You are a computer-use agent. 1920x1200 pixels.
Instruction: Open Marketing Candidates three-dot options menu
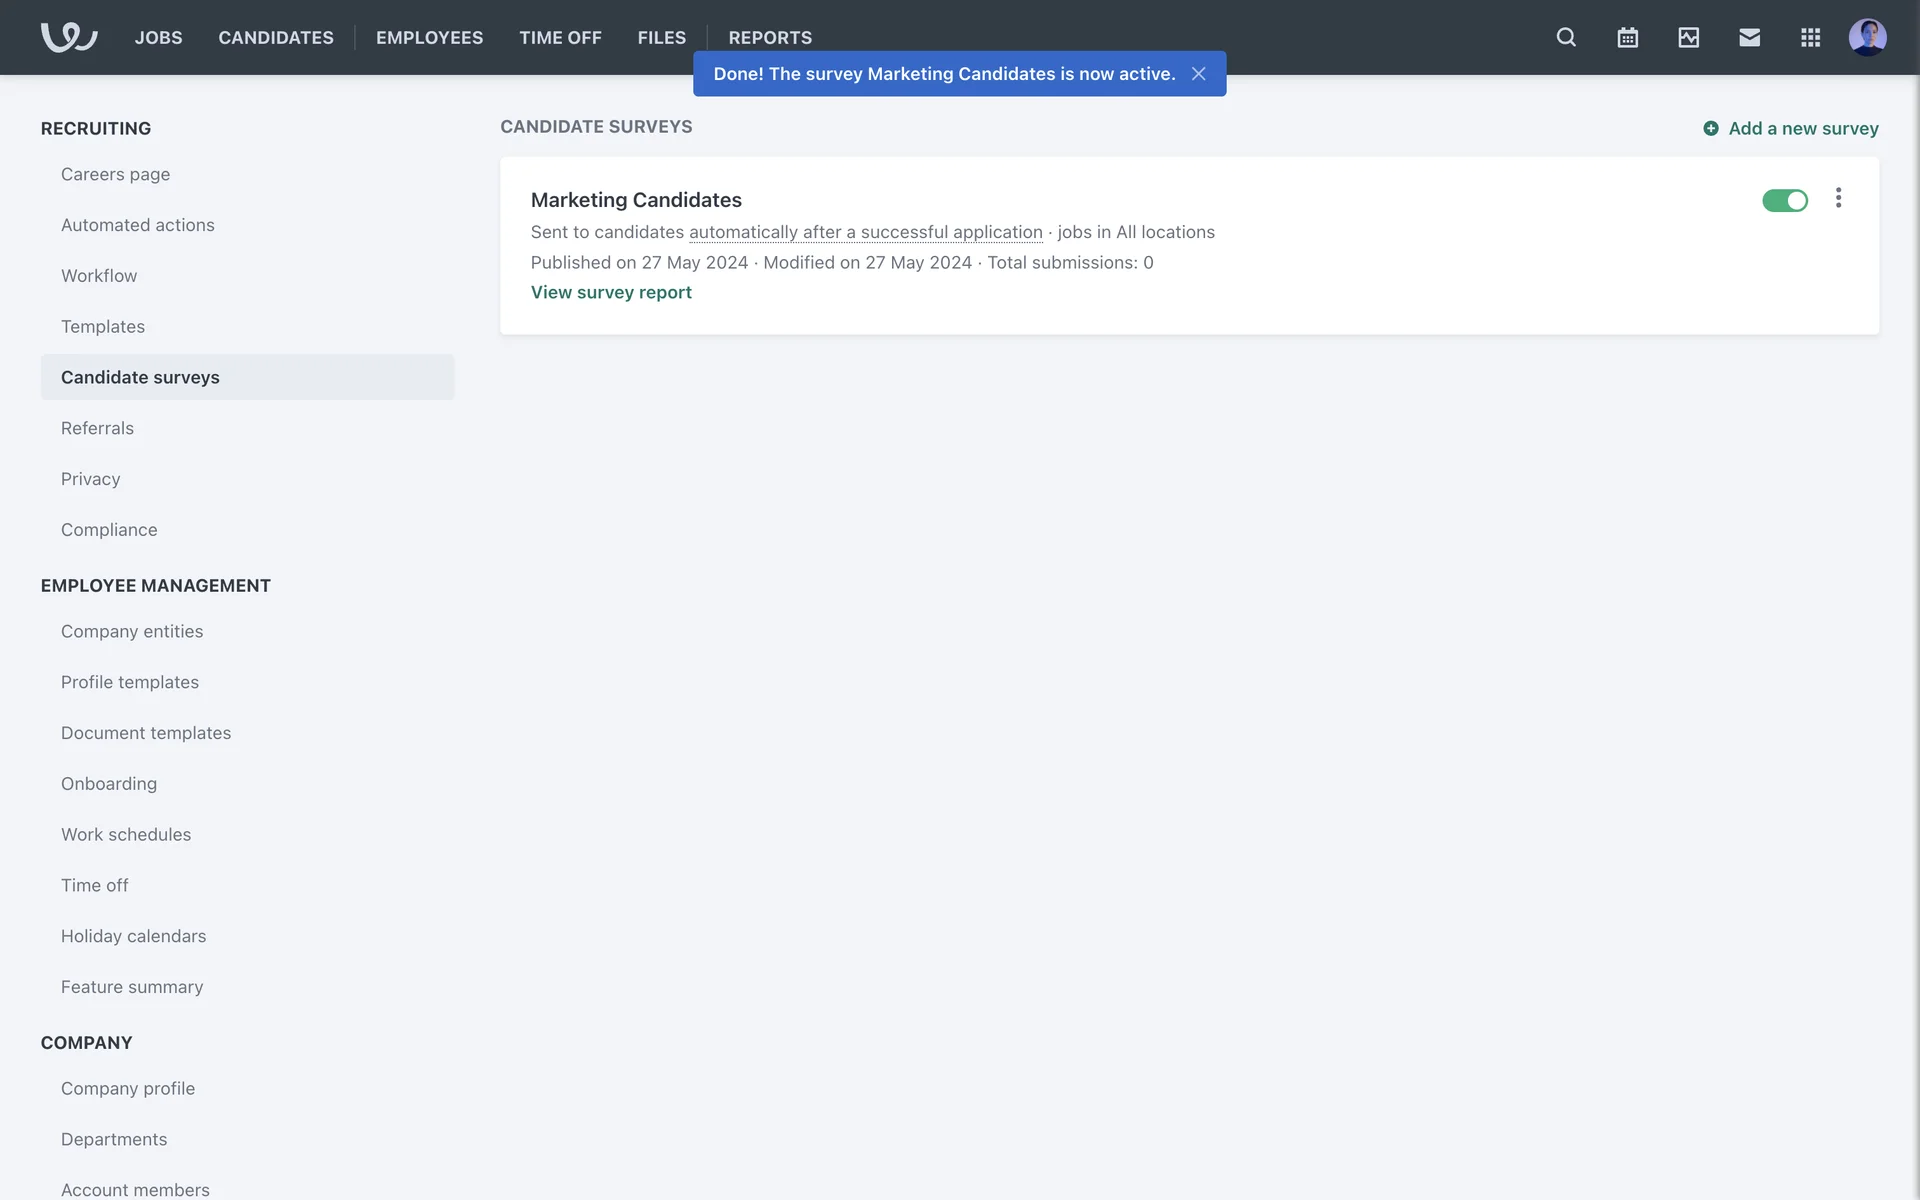1838,198
